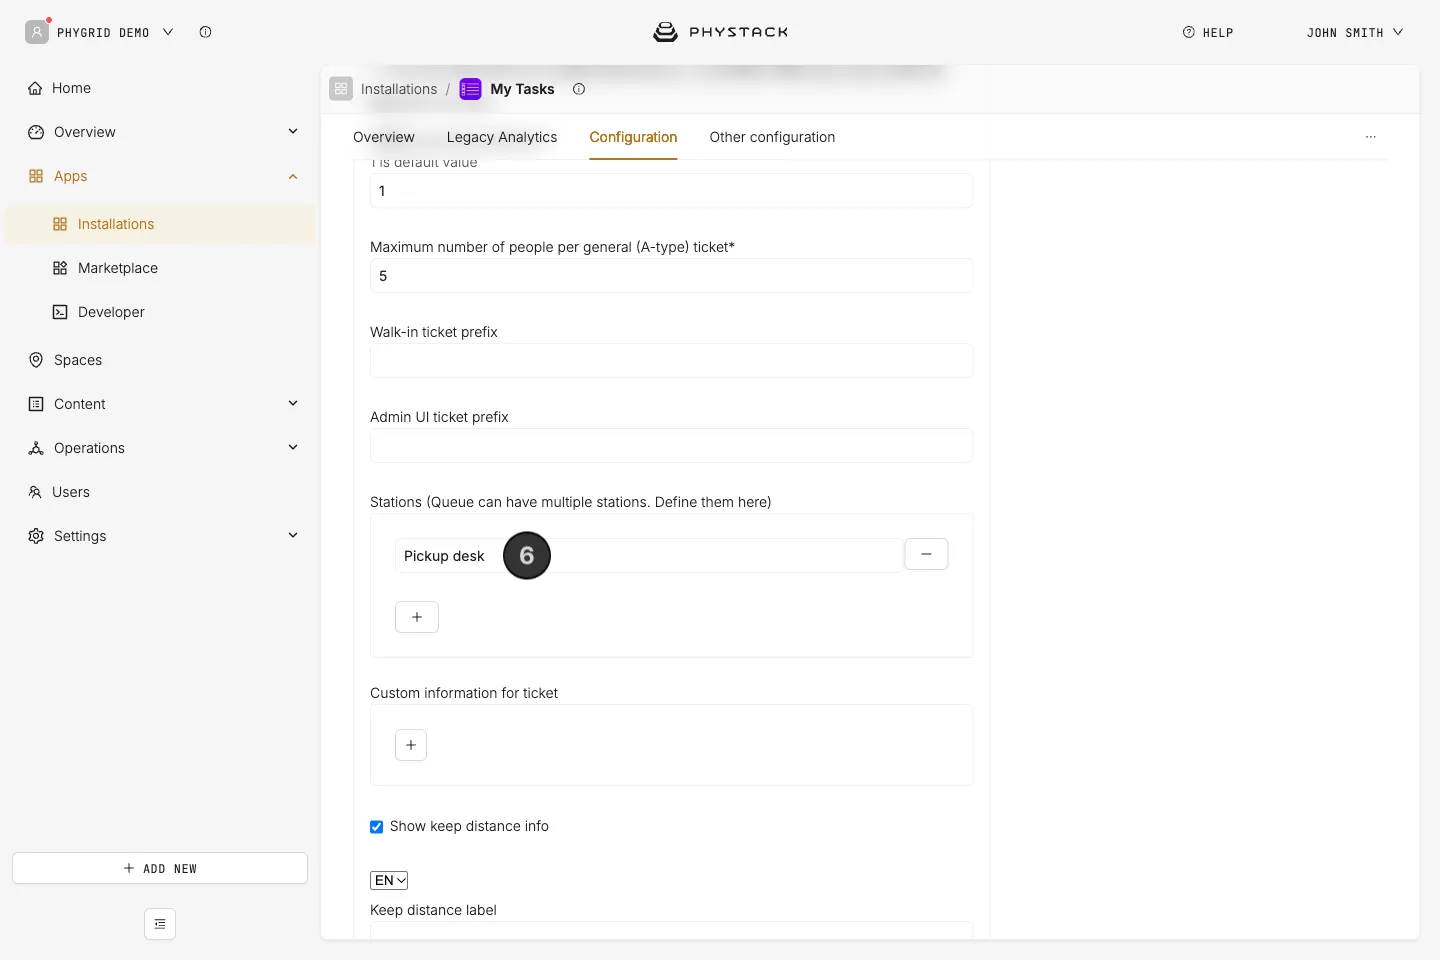
Task: Add a new station with plus button
Action: (417, 617)
